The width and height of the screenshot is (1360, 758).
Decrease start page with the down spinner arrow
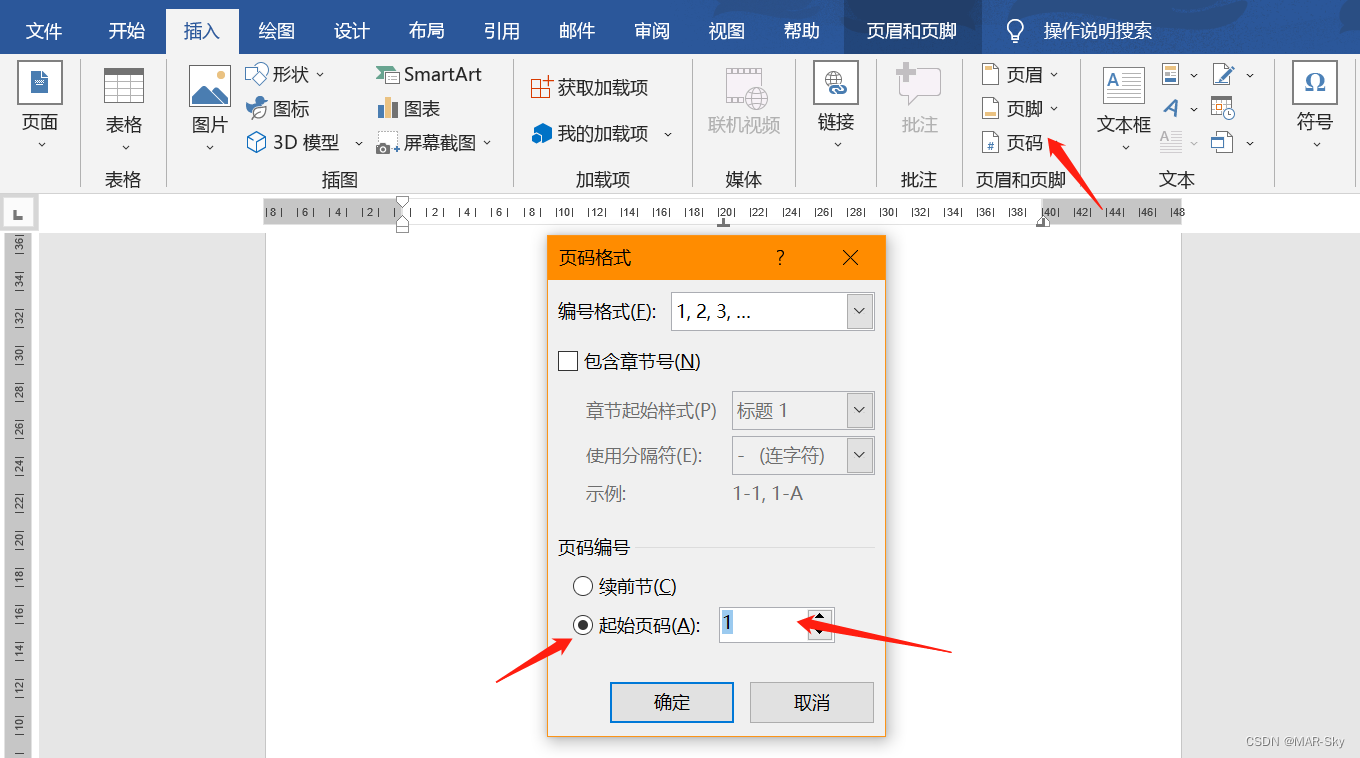820,632
